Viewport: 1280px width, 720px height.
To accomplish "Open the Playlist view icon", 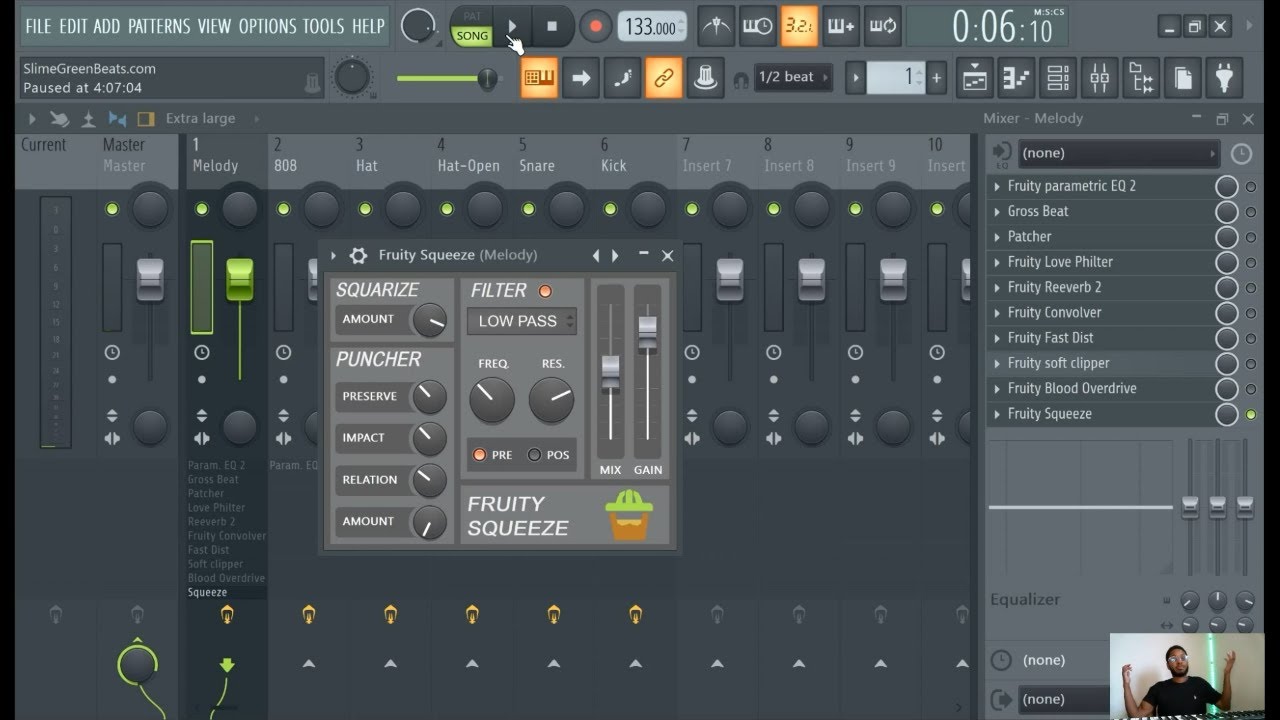I will pyautogui.click(x=975, y=77).
